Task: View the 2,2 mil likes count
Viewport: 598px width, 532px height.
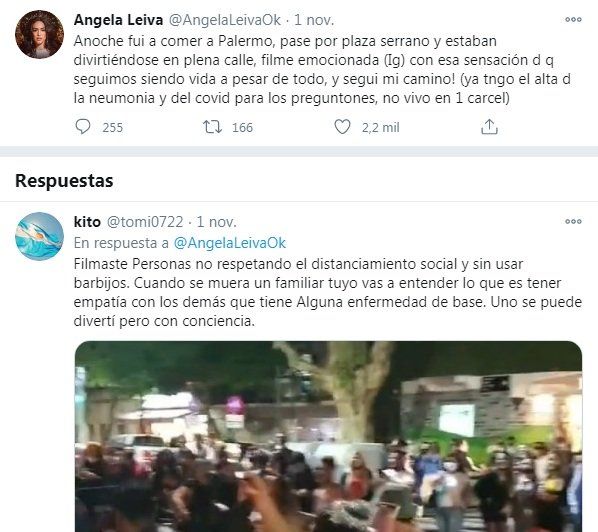Action: click(380, 127)
